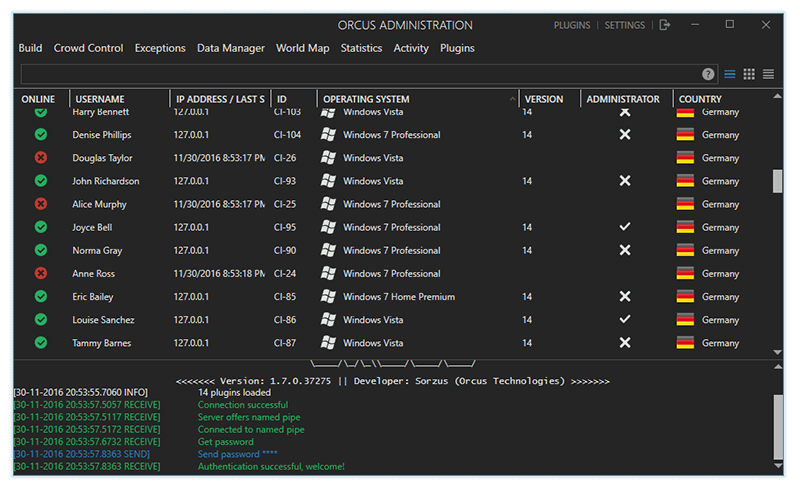Sort by the COUNTRY column header

pyautogui.click(x=700, y=99)
